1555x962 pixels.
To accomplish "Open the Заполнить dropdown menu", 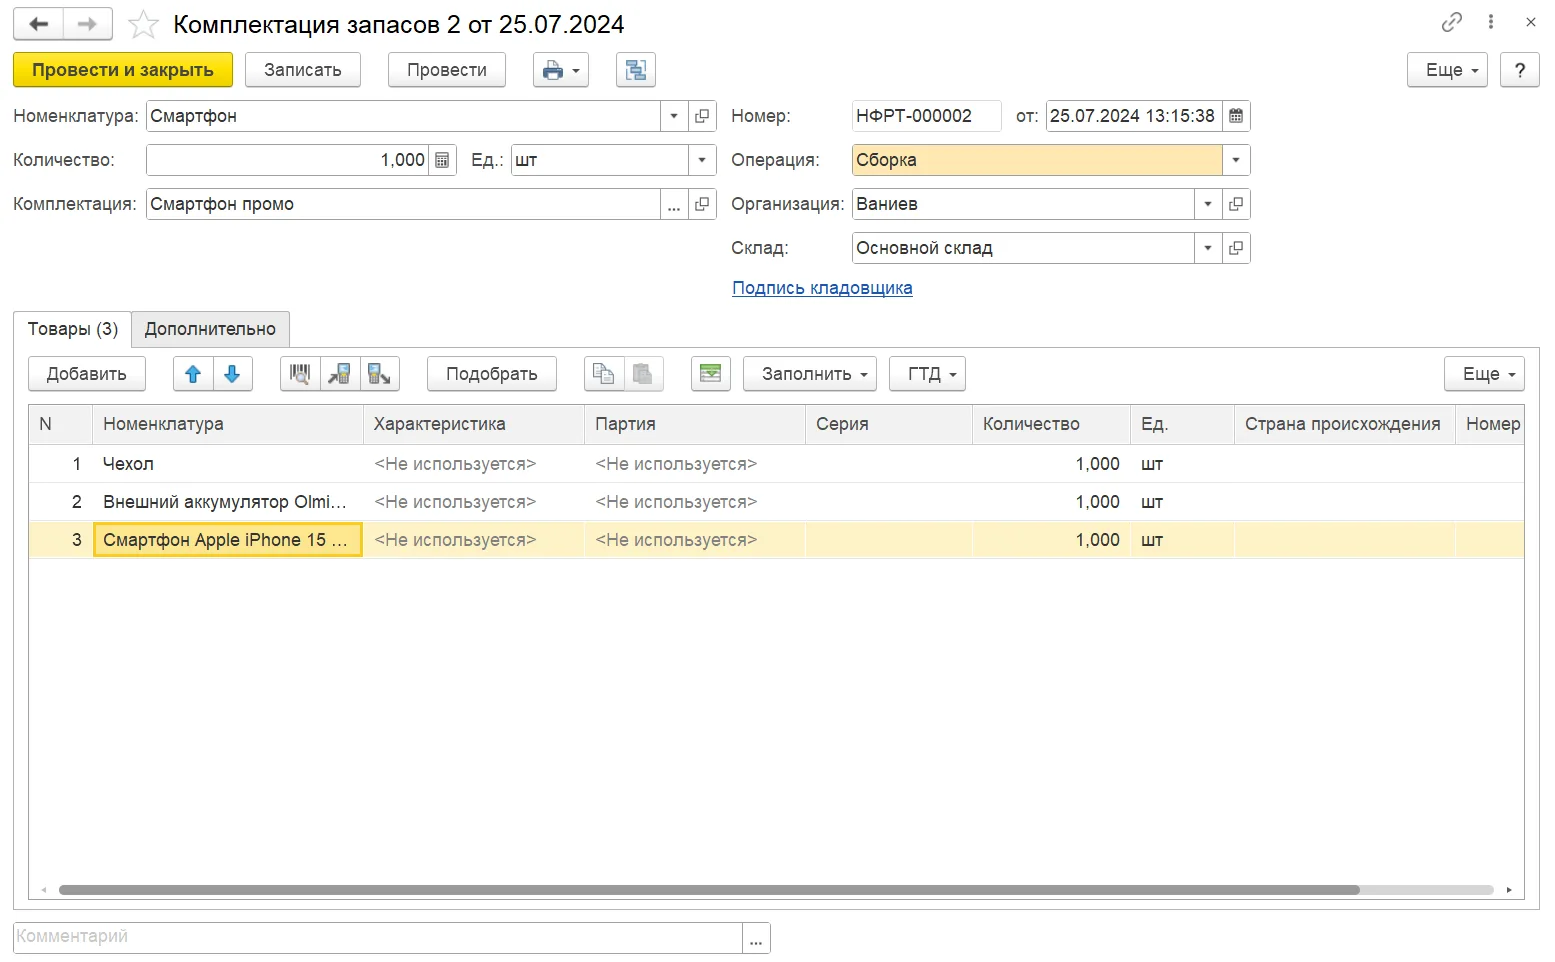I will click(x=810, y=374).
